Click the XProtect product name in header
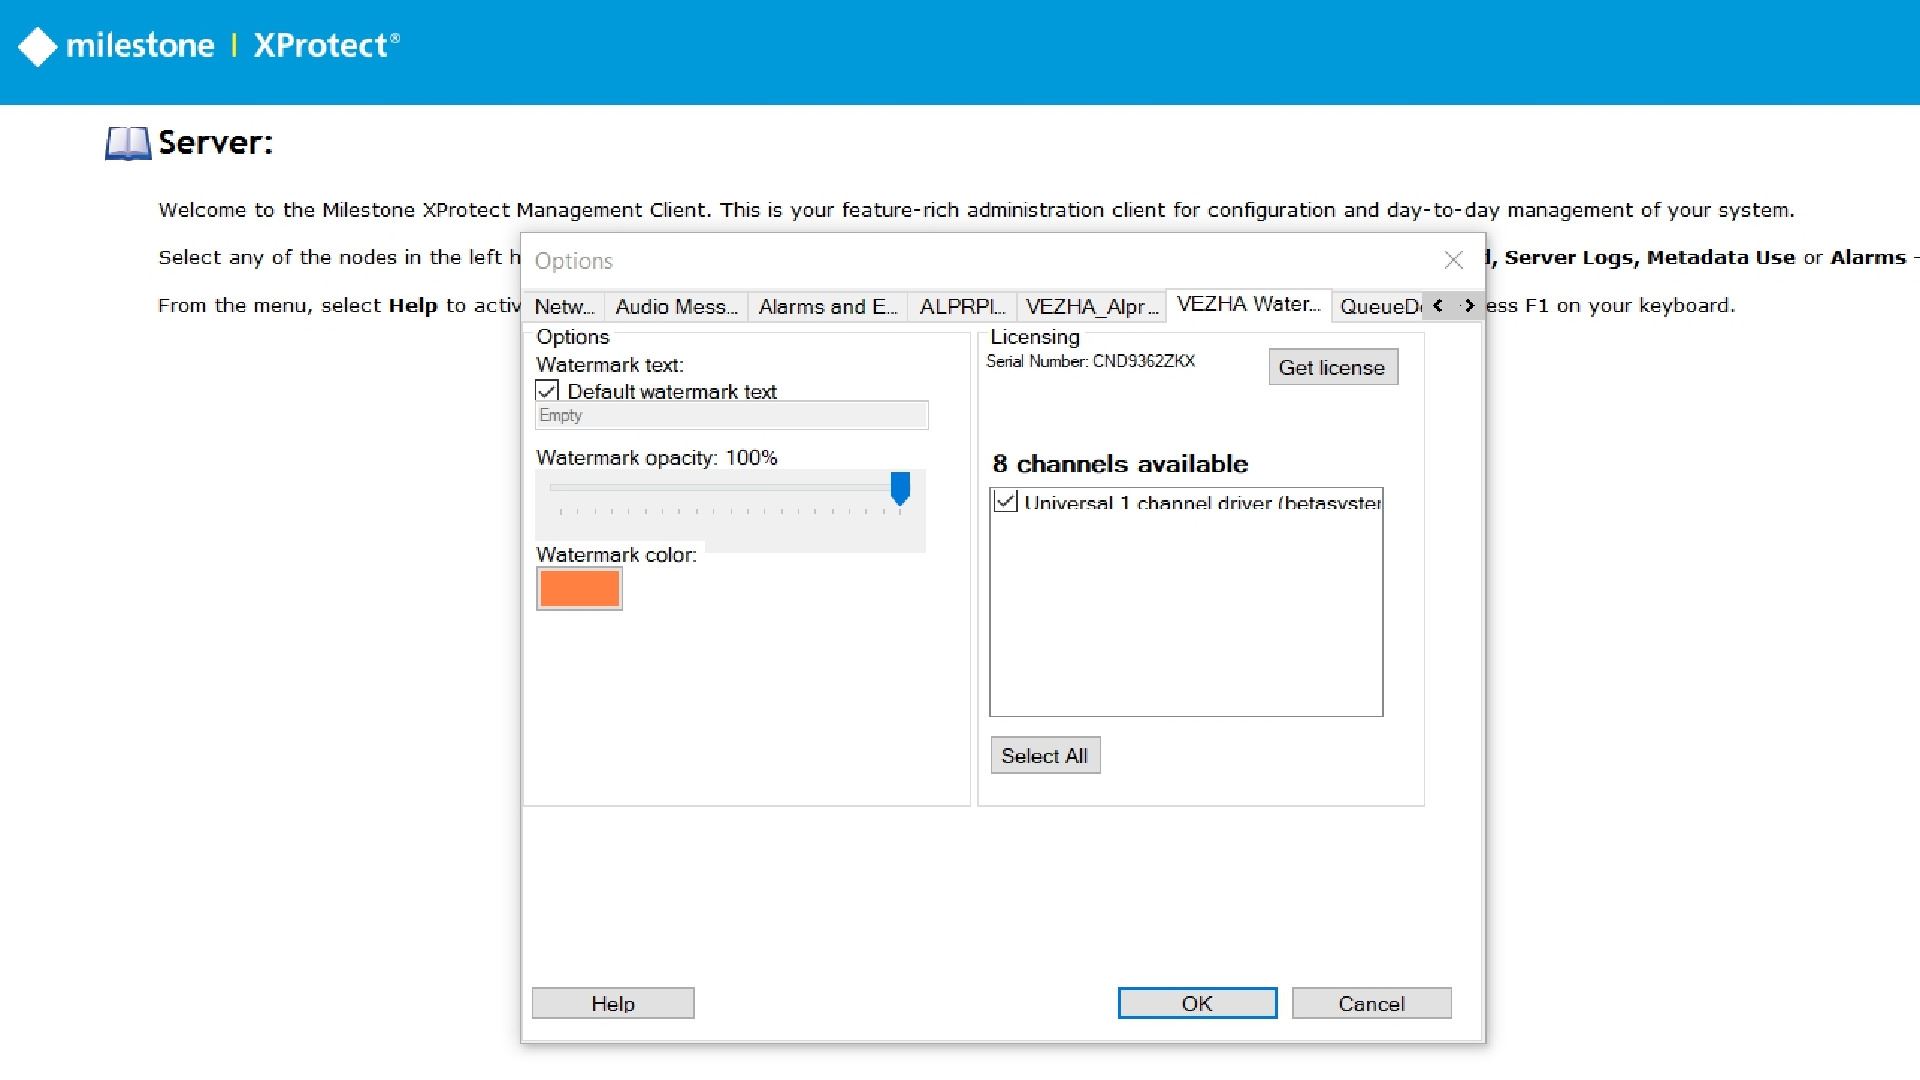Viewport: 1920px width, 1080px height. 326,46
